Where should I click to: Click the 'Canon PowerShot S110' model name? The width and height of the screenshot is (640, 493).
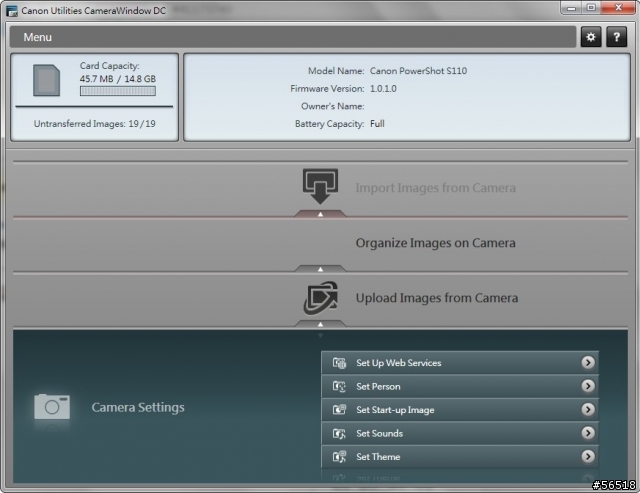pos(418,71)
